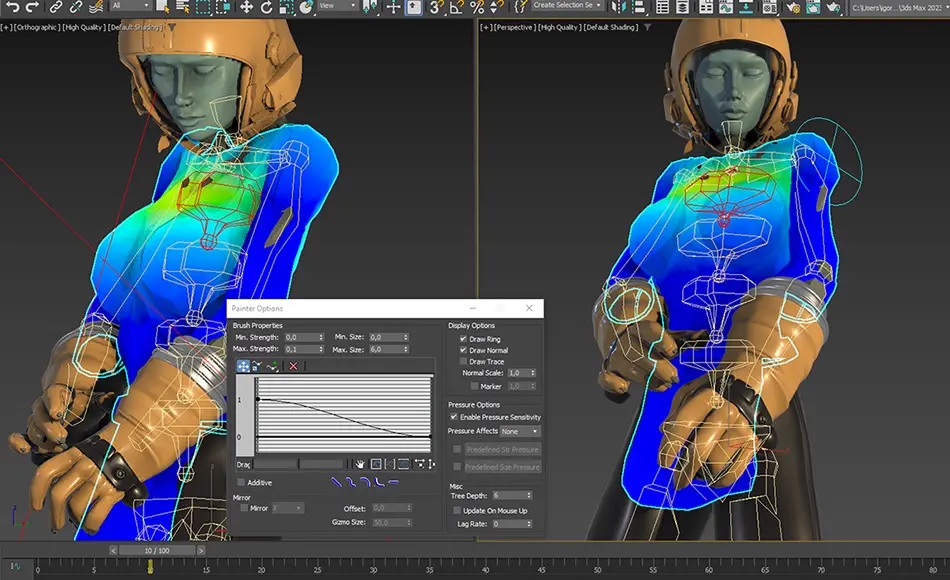Click the Mirror tool icon in toolbar

click(x=617, y=7)
